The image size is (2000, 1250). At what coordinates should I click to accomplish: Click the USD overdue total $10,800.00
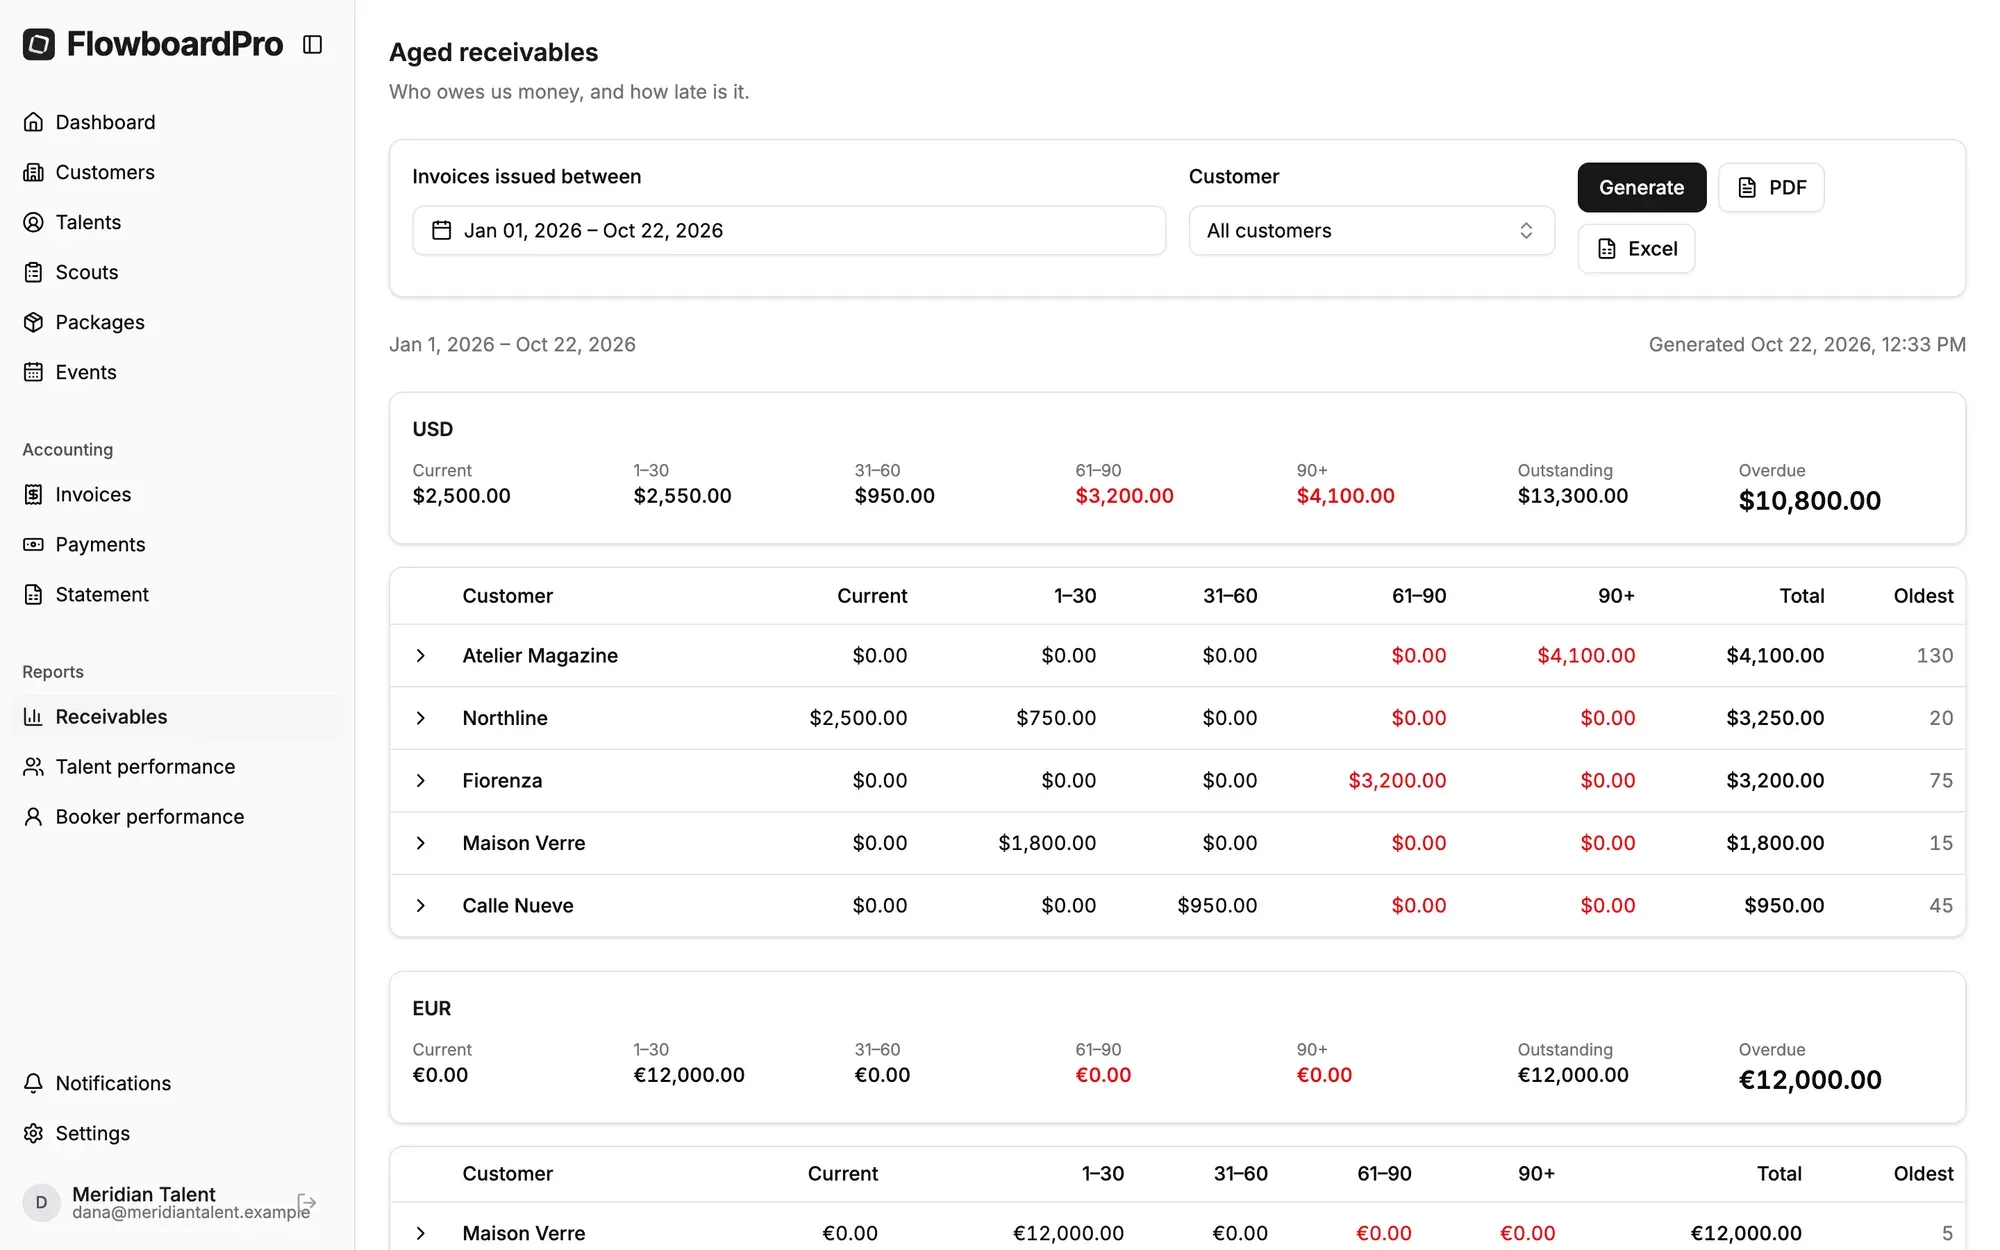1809,500
